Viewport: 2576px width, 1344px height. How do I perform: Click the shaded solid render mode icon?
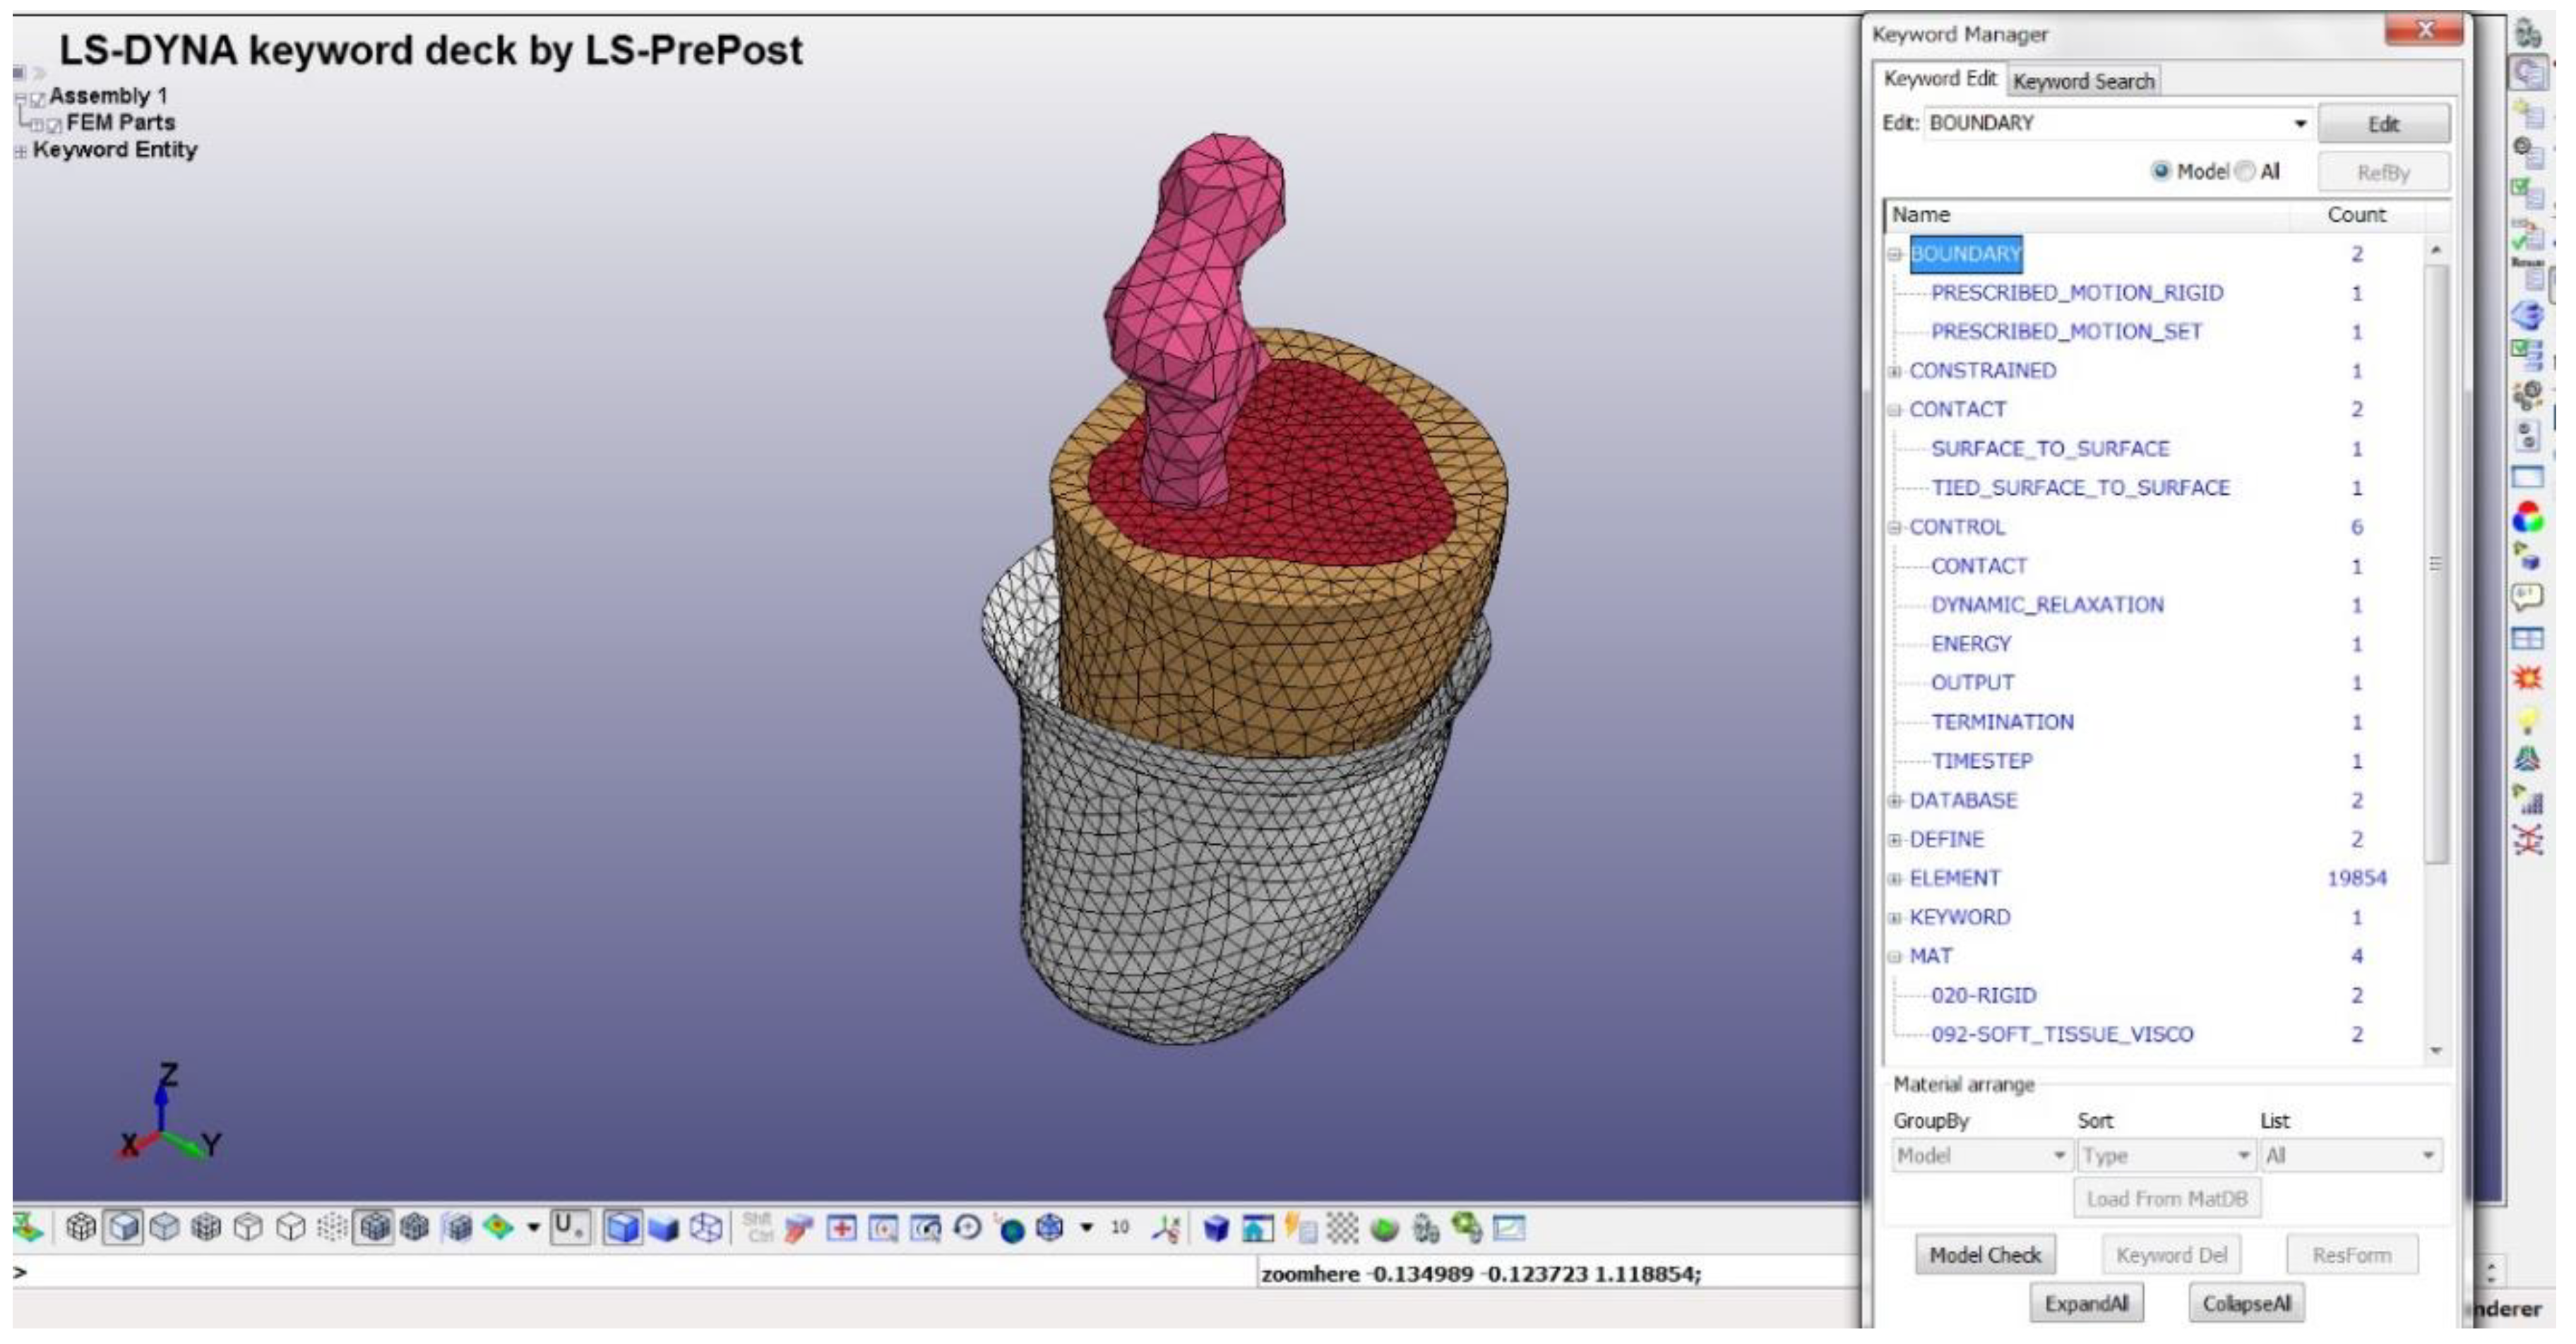coord(124,1227)
